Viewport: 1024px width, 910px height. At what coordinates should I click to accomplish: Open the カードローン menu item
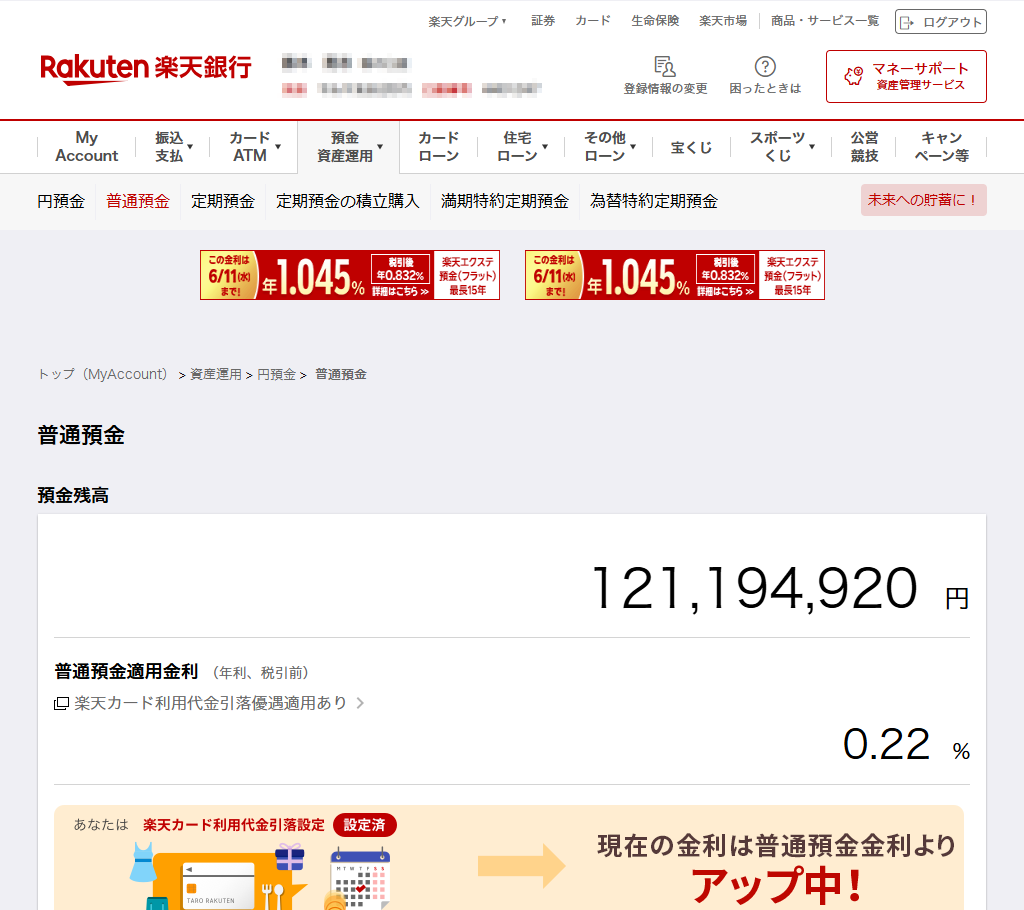click(438, 147)
